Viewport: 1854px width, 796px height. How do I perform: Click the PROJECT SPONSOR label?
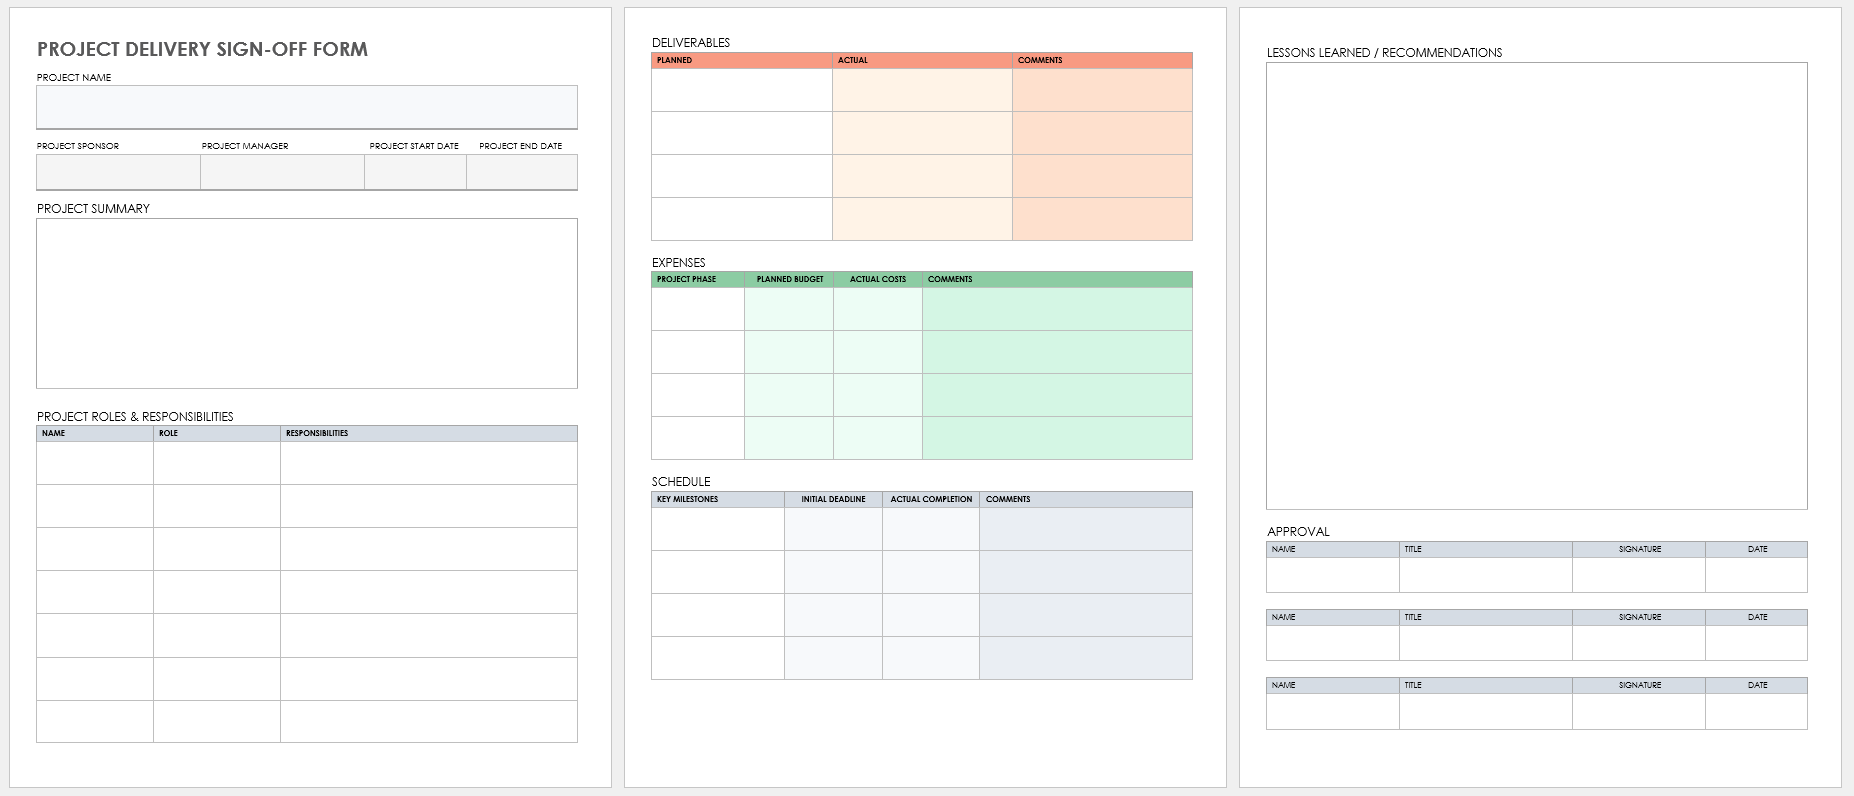[78, 146]
